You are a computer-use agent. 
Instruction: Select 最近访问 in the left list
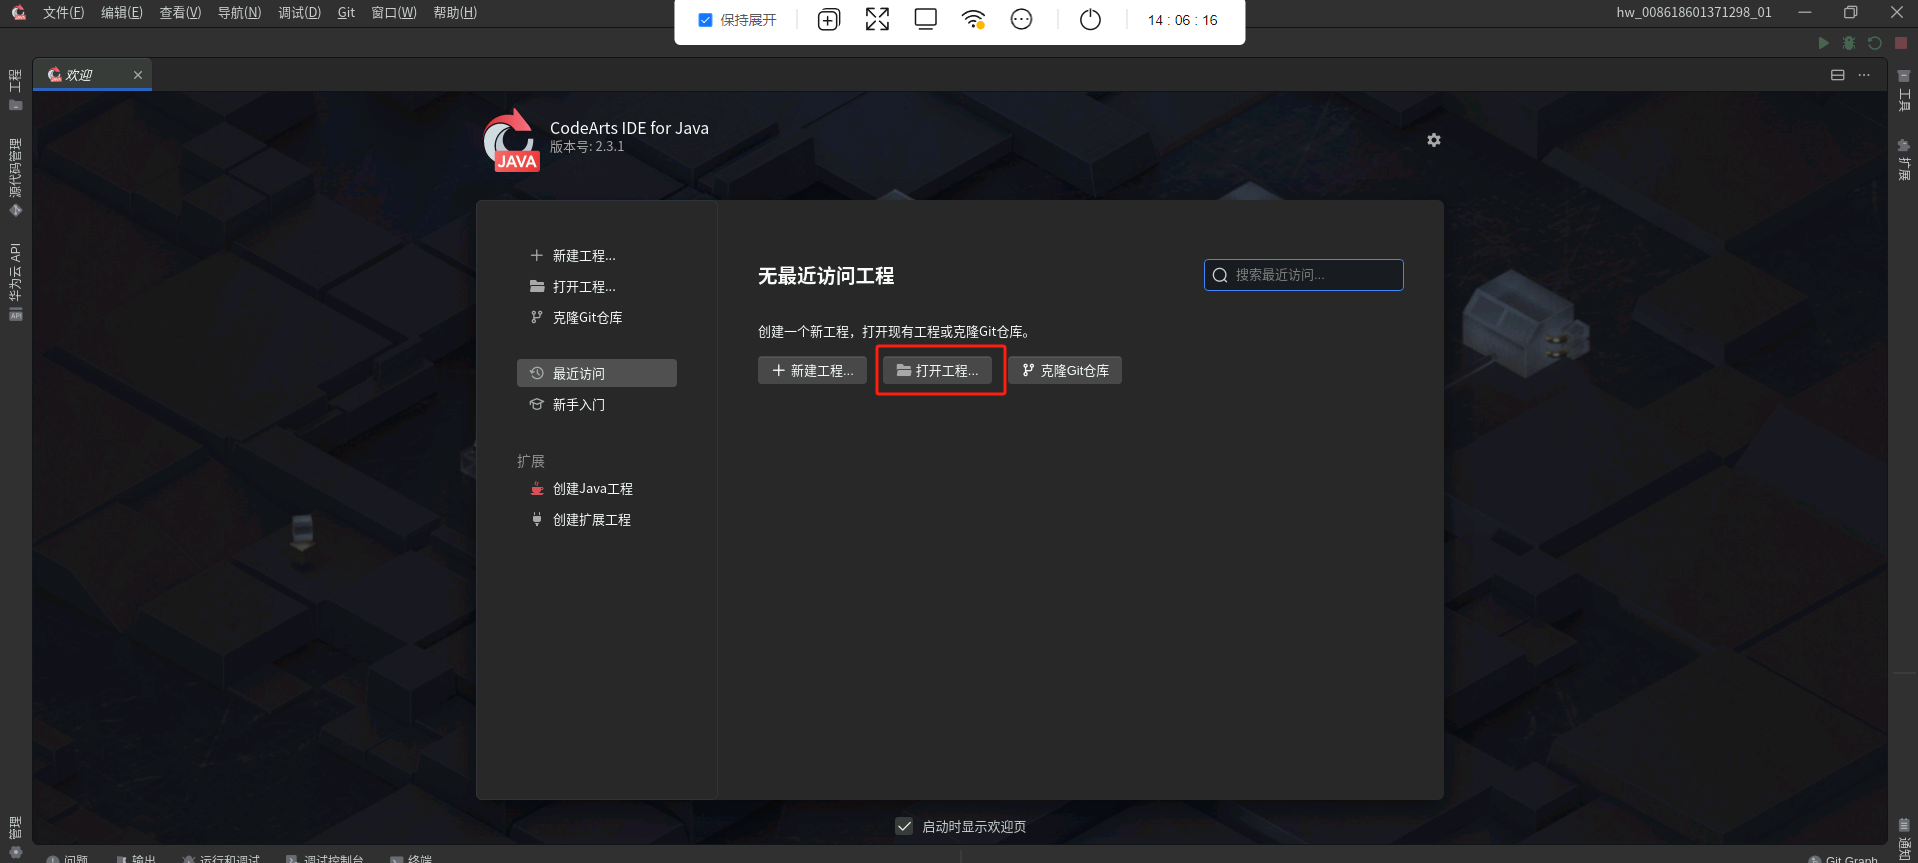(597, 373)
